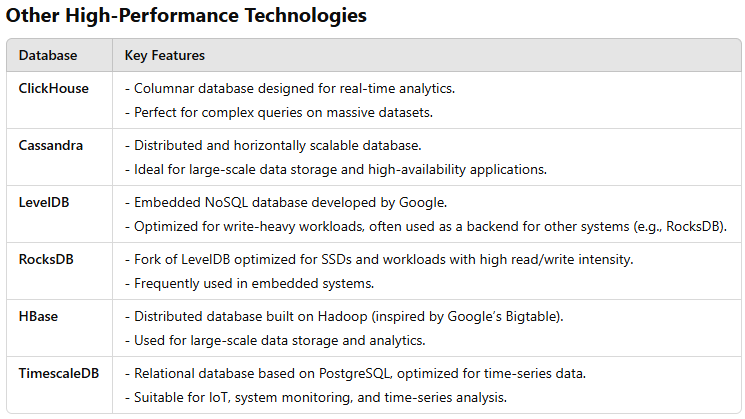
Task: Select the Database column header
Action: click(48, 56)
